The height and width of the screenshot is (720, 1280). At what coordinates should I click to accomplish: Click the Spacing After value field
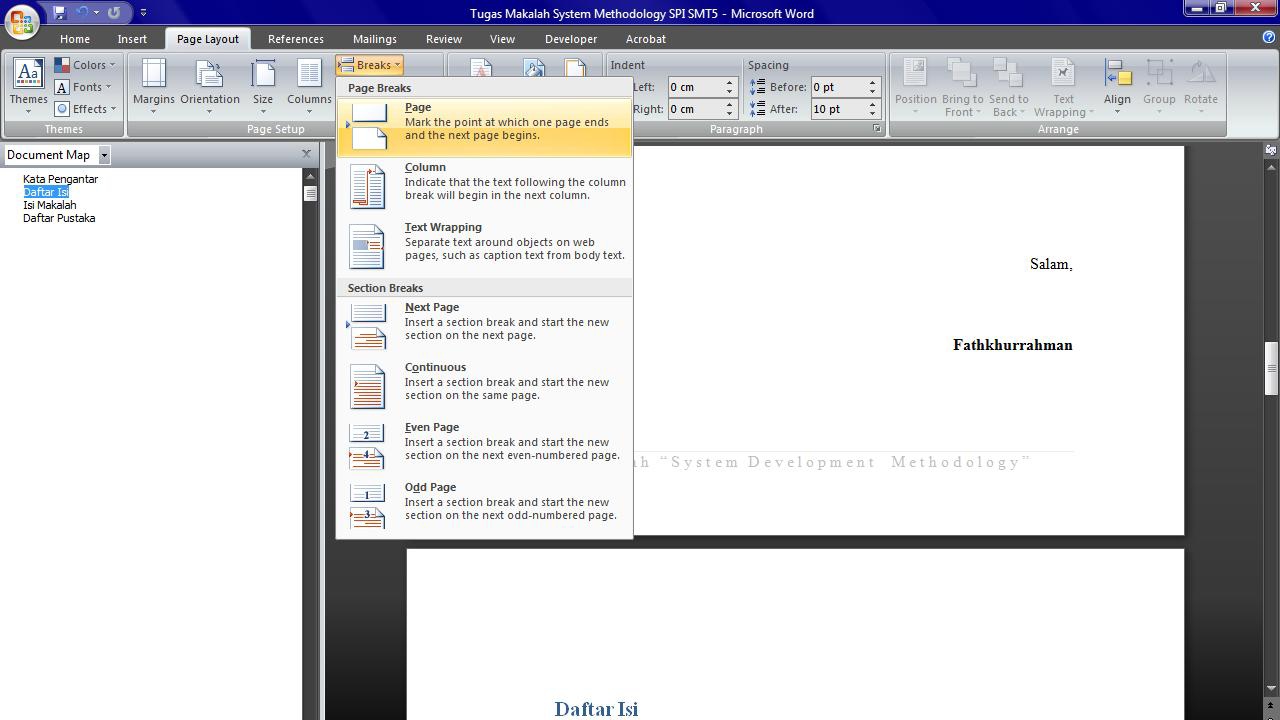[838, 109]
